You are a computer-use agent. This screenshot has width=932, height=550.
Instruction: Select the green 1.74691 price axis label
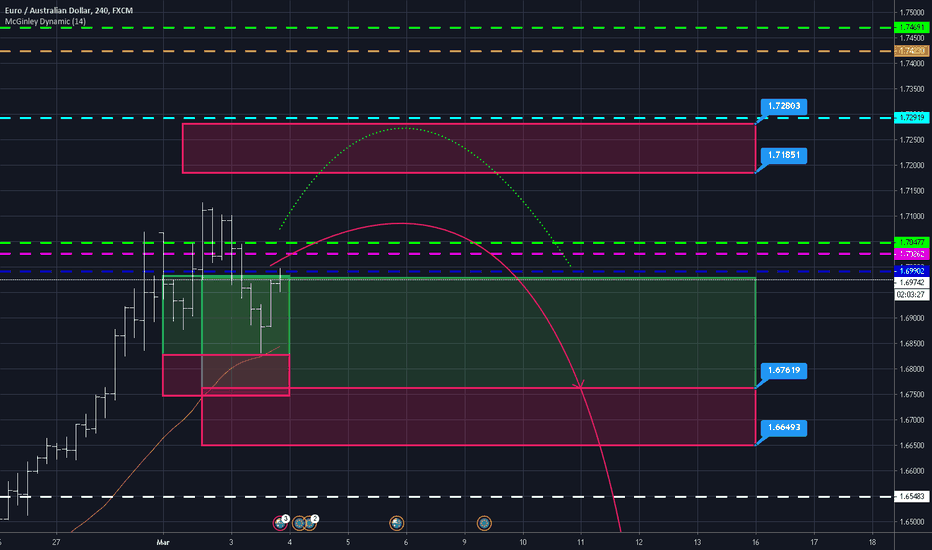pyautogui.click(x=911, y=27)
